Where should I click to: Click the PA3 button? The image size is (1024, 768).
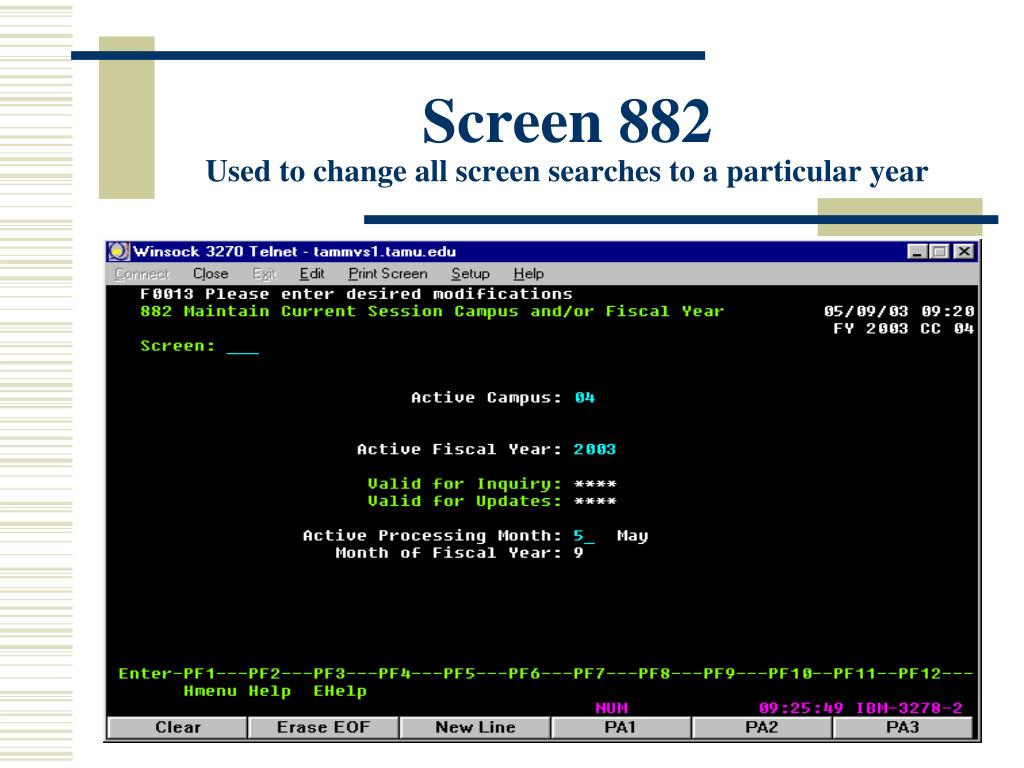click(903, 728)
